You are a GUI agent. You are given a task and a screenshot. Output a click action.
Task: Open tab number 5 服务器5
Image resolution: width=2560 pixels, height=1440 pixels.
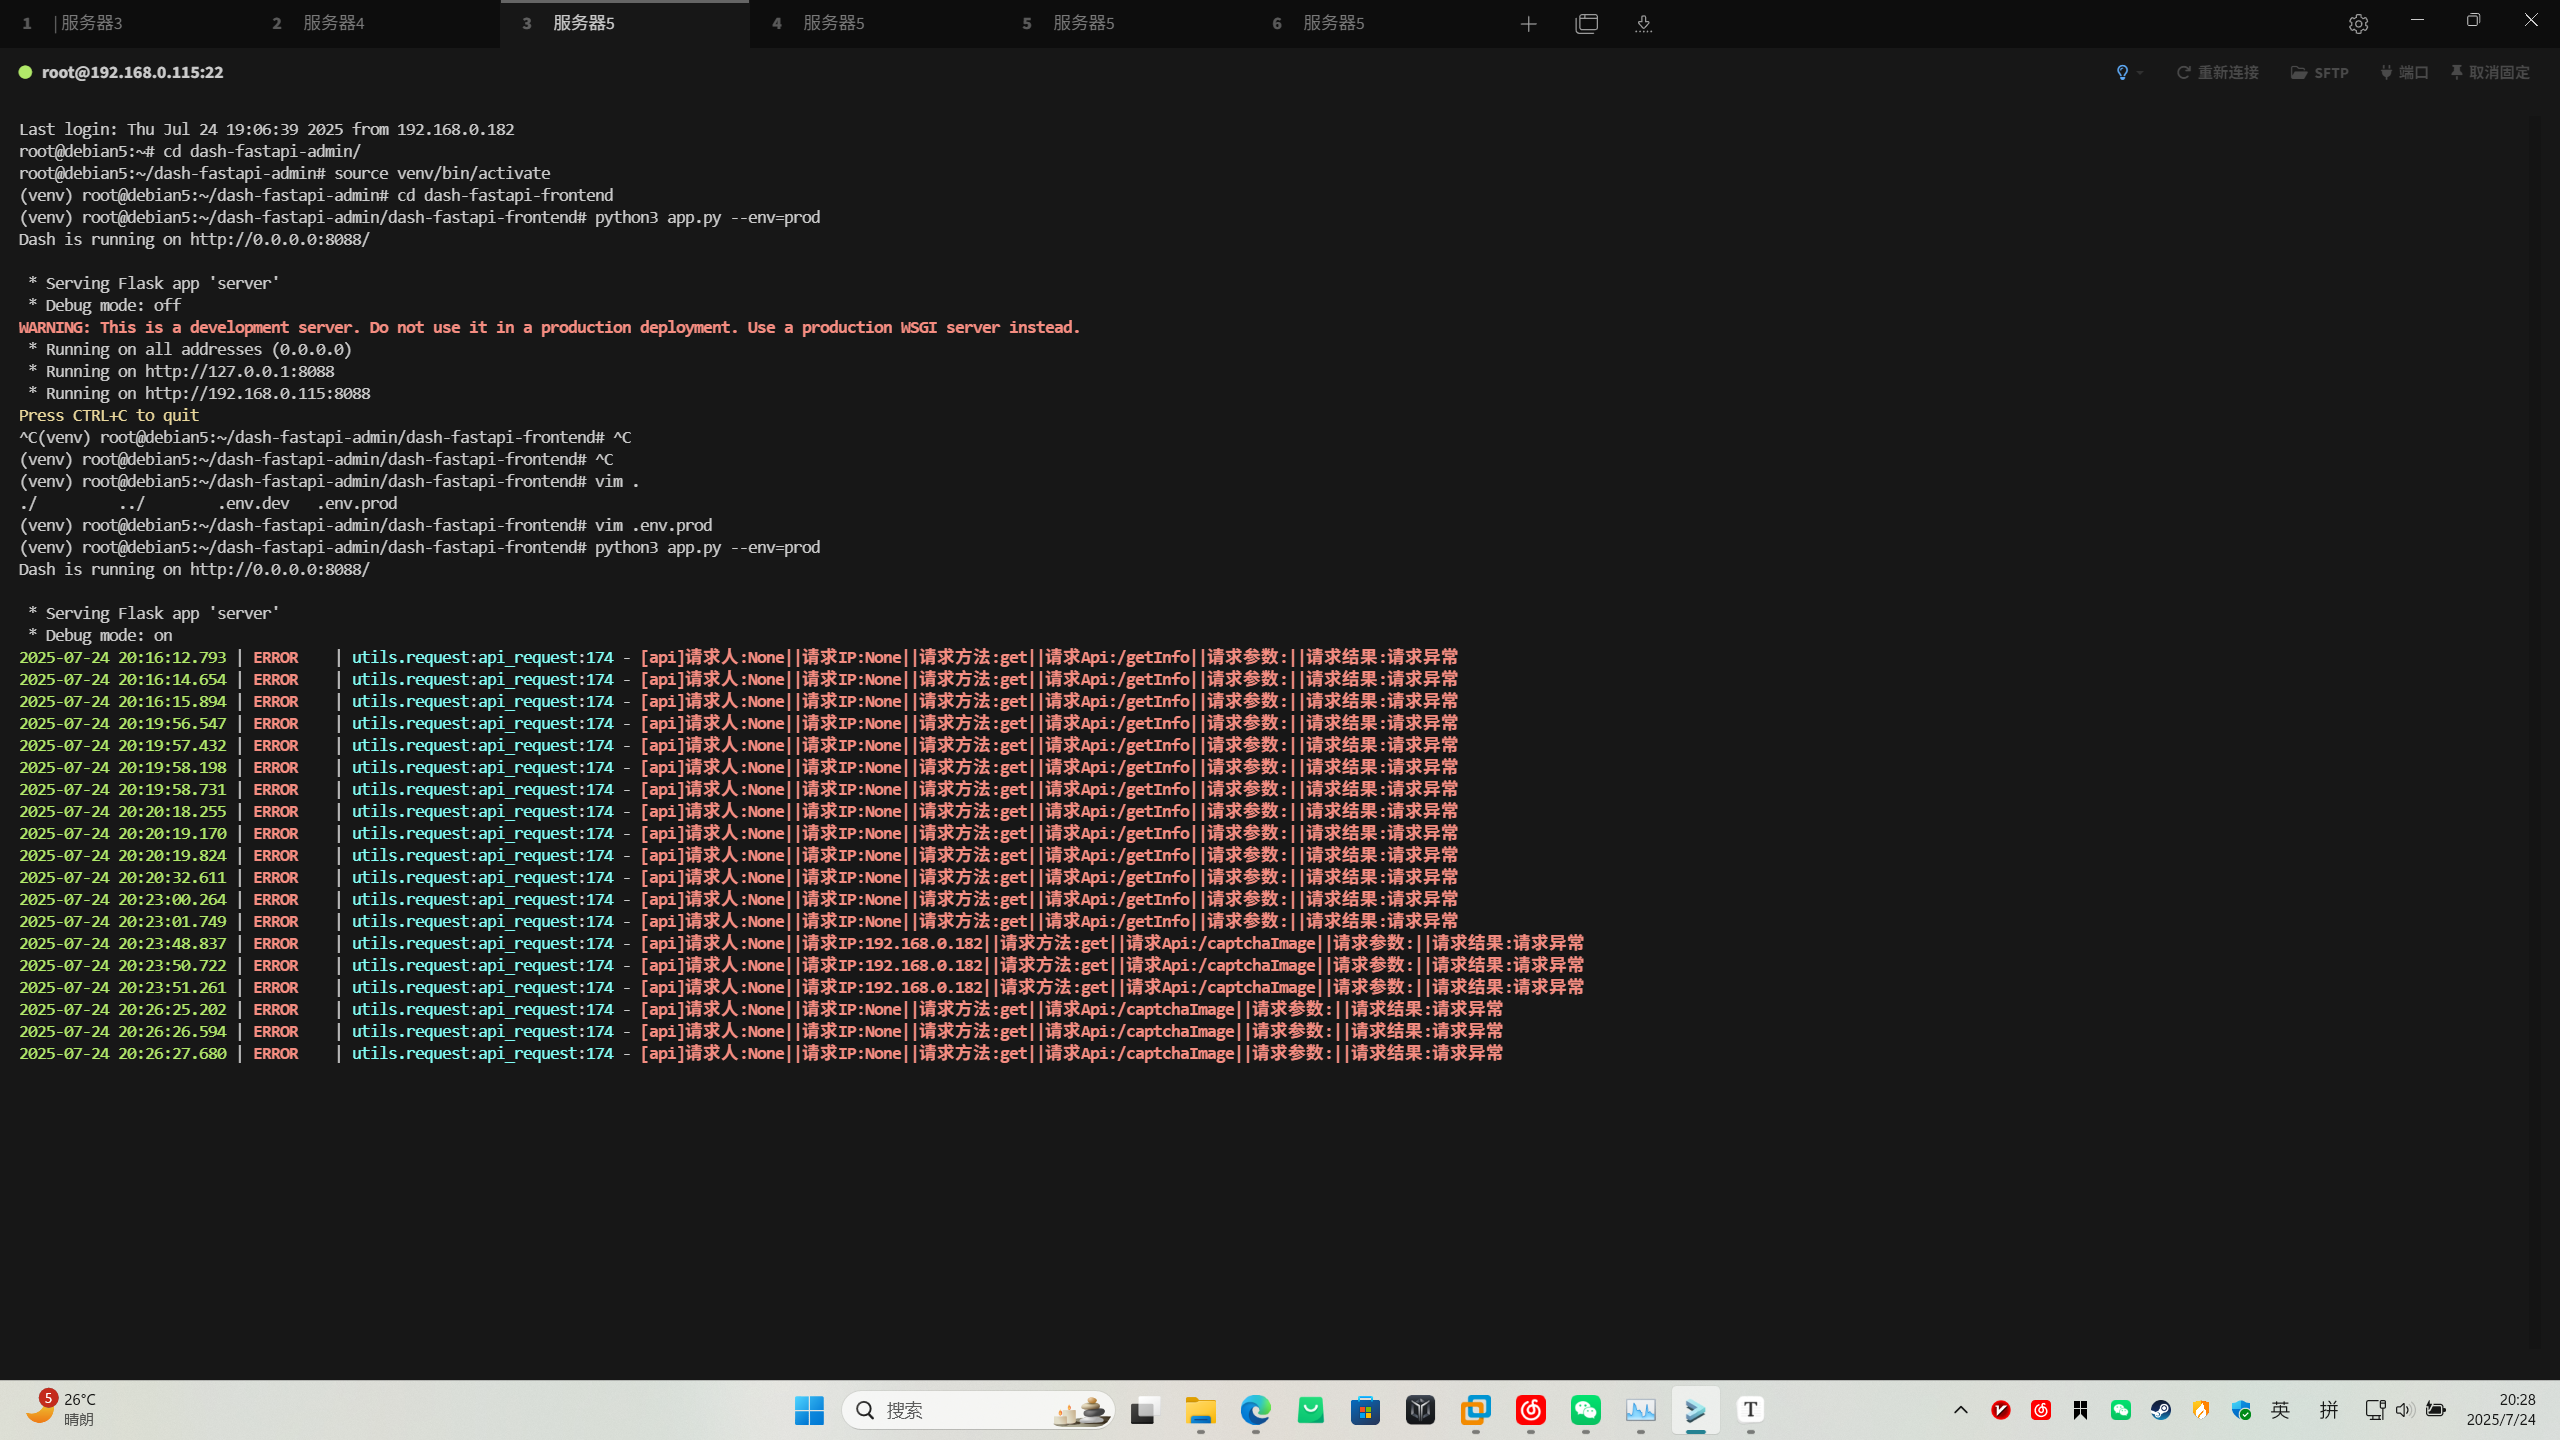point(1125,23)
